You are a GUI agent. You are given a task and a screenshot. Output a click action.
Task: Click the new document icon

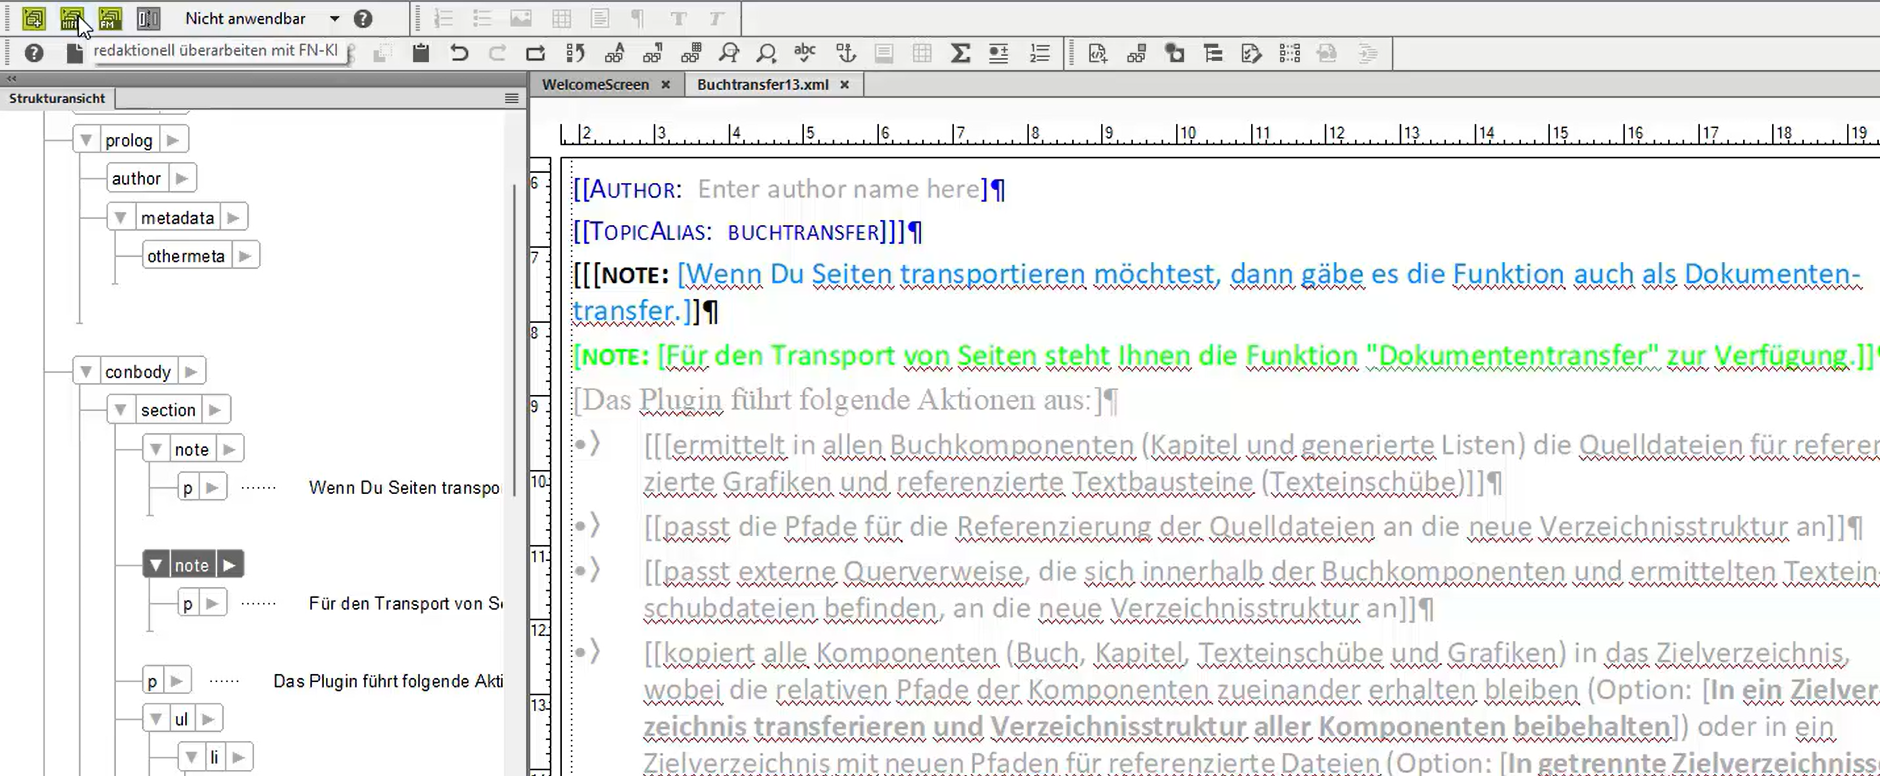pos(74,53)
